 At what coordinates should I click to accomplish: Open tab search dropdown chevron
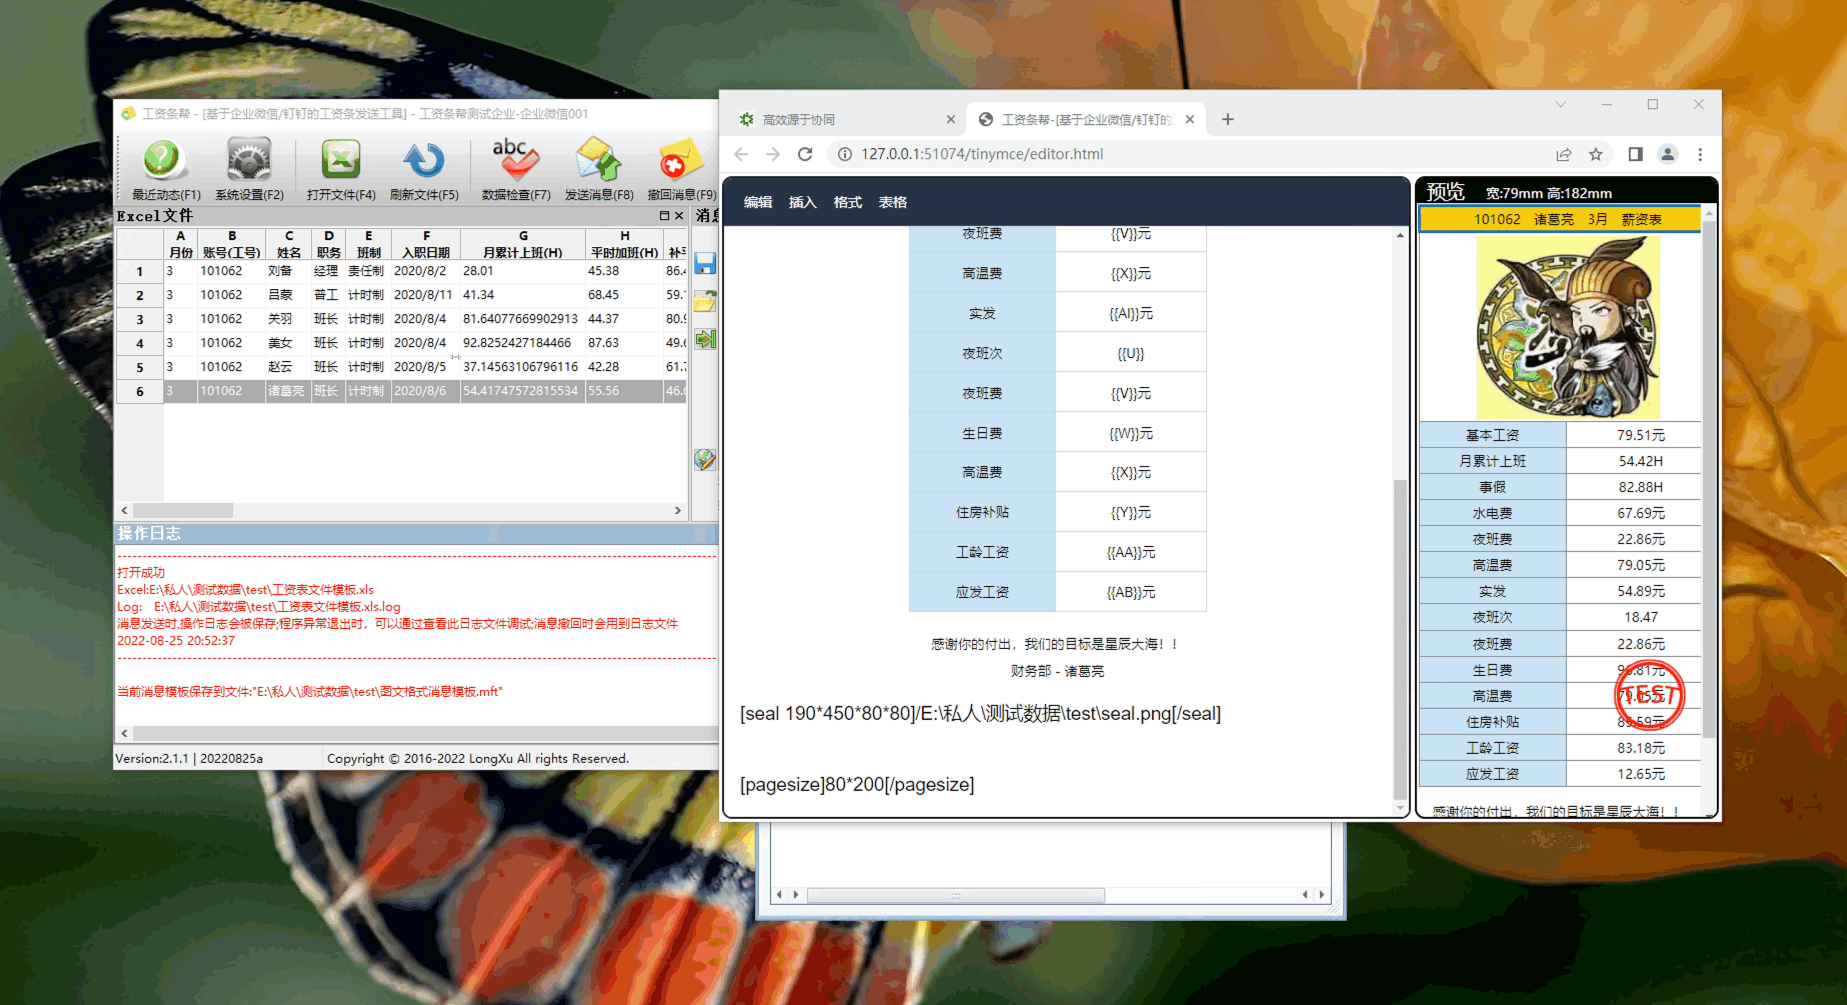point(1560,104)
